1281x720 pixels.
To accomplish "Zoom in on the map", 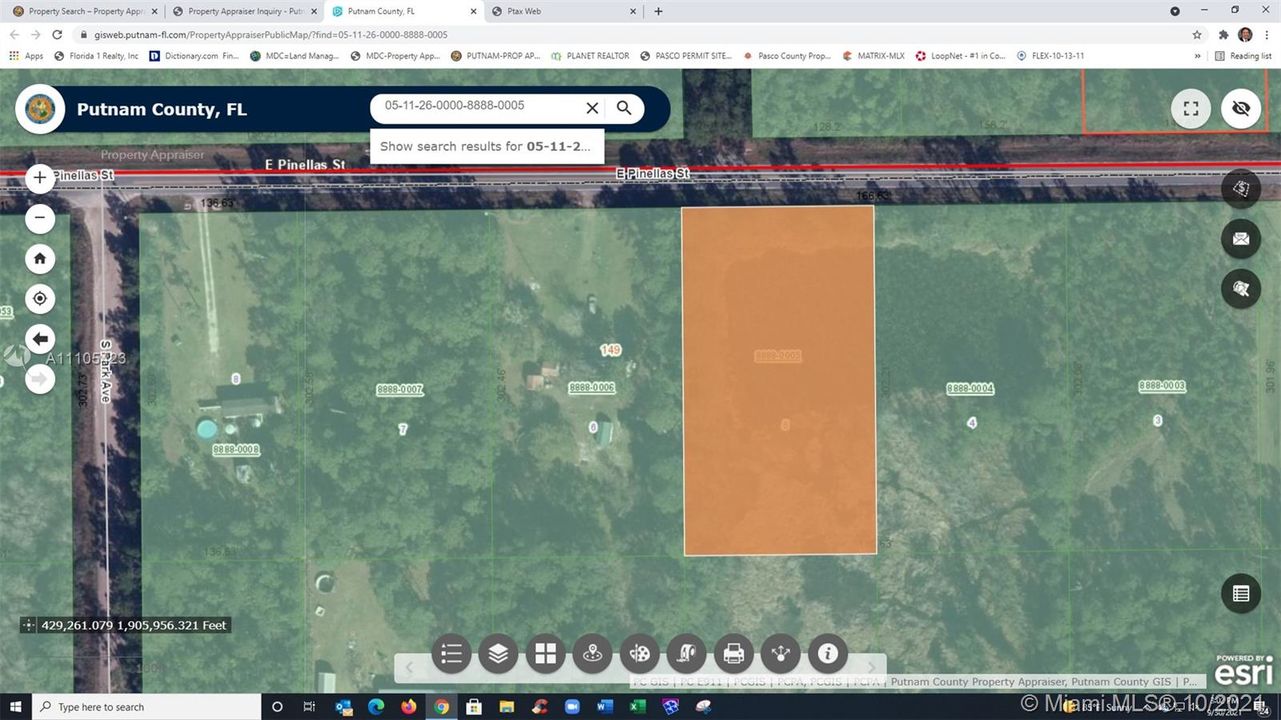I will pos(39,179).
